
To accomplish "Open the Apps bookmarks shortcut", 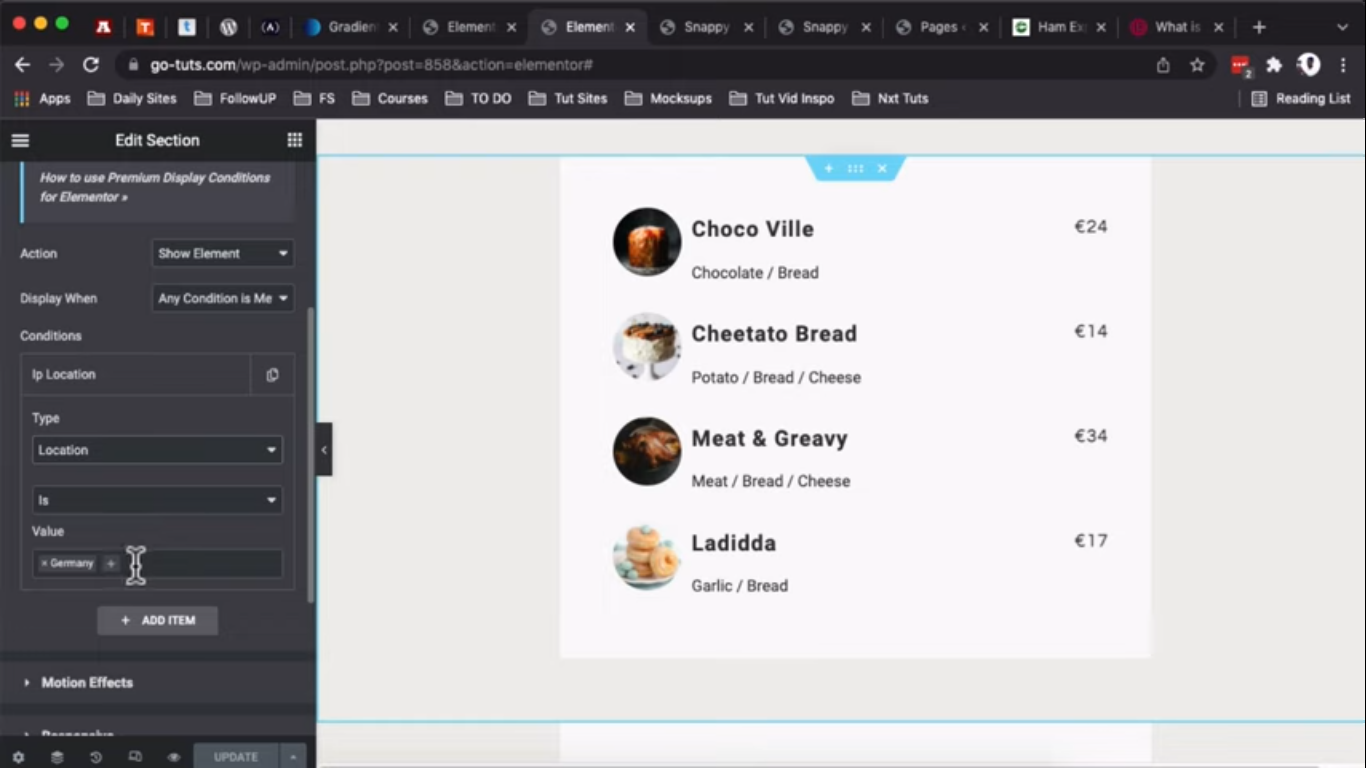I will click(42, 98).
